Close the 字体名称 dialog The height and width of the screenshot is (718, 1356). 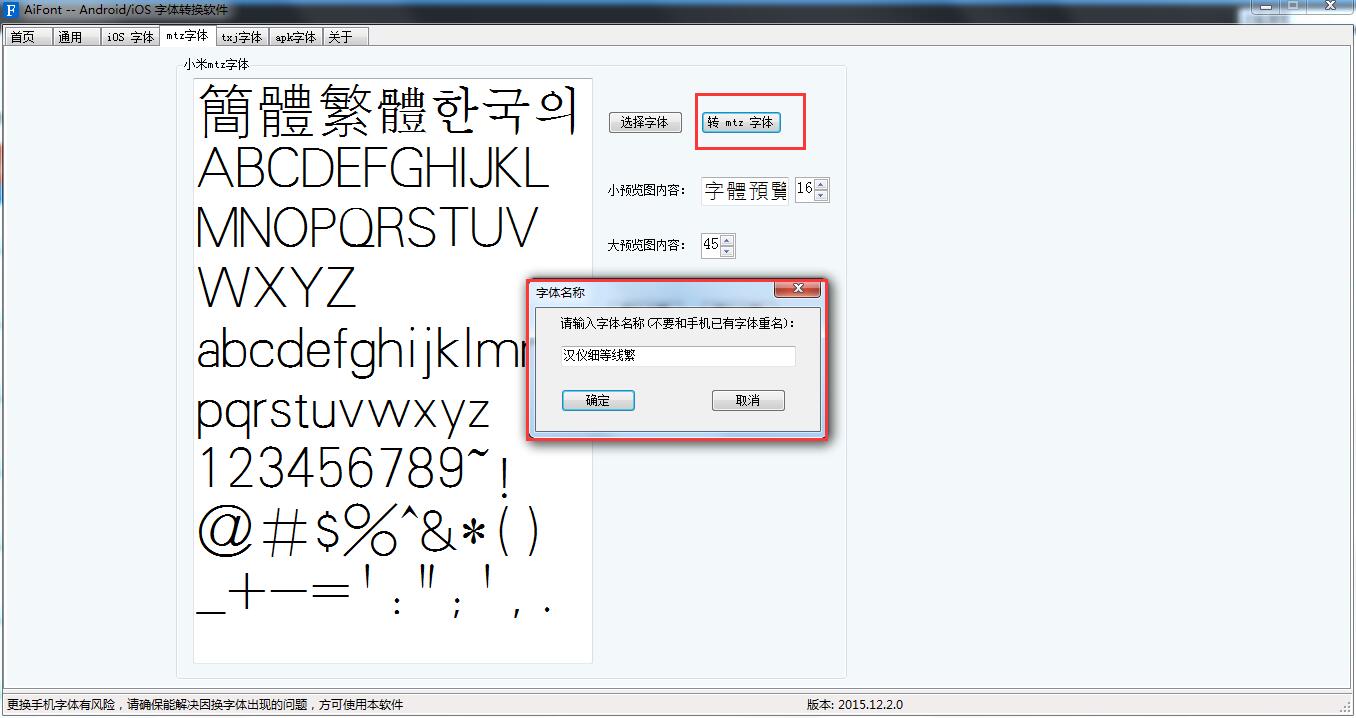797,289
